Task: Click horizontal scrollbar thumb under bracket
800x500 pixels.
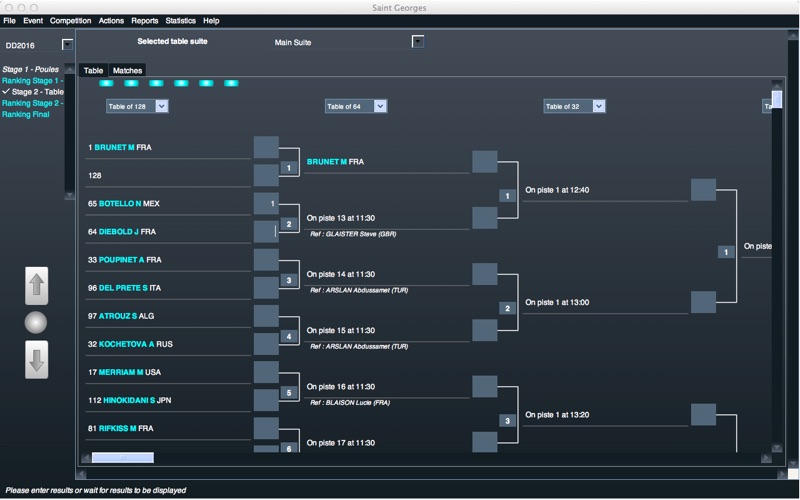Action: click(x=122, y=458)
